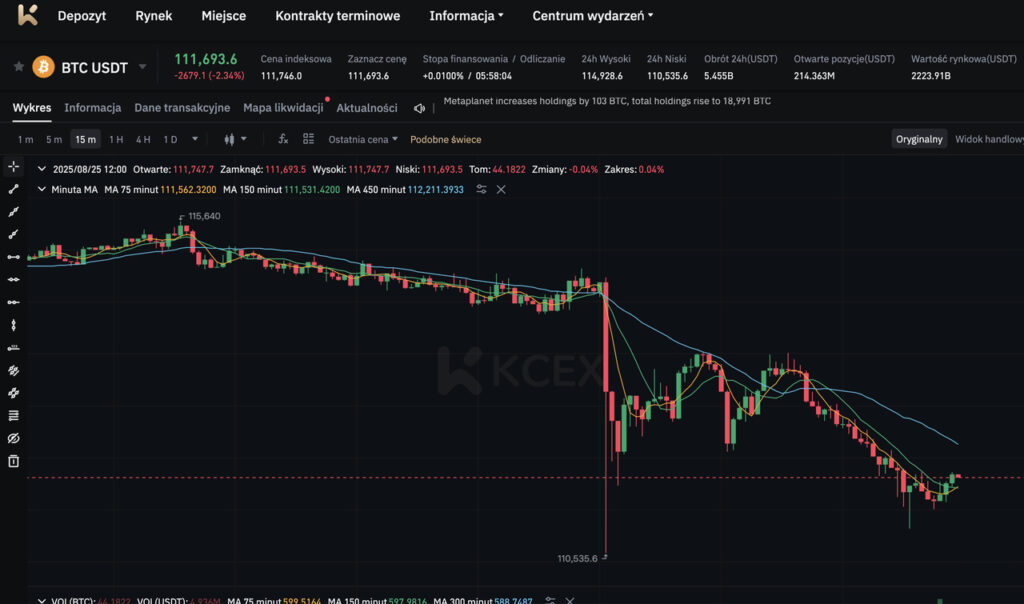Image resolution: width=1024 pixels, height=604 pixels.
Task: Expand more timeframes dropdown arrow
Action: (x=195, y=139)
